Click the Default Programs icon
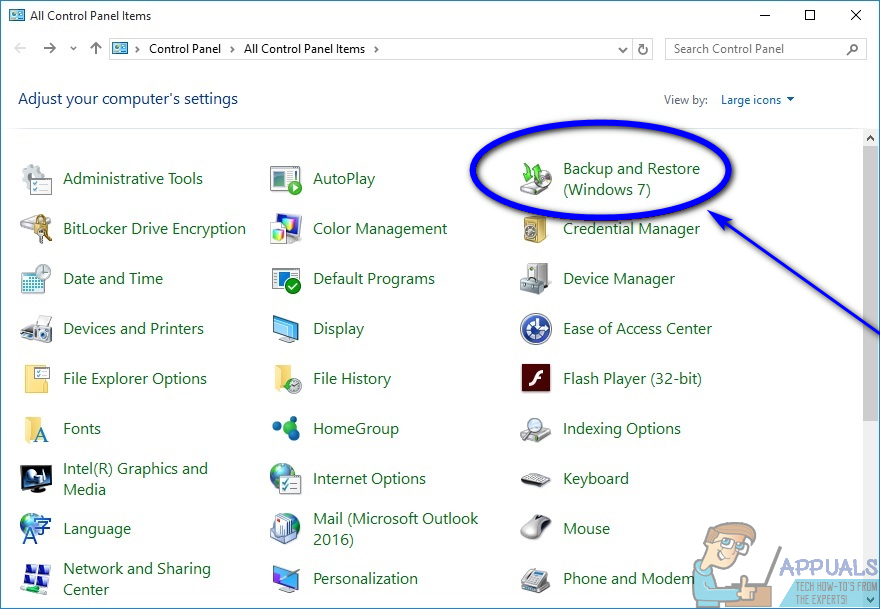Viewport: 880px width, 609px height. (286, 280)
